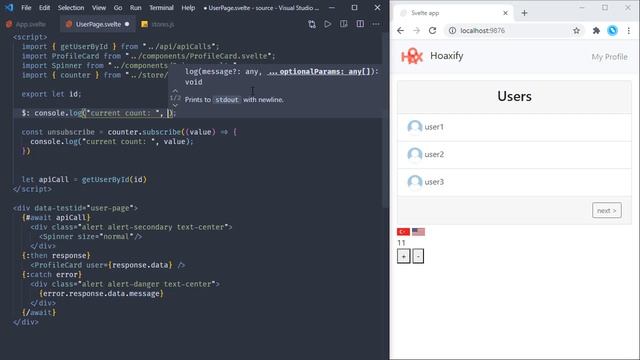Open the Help menu

click(x=188, y=8)
